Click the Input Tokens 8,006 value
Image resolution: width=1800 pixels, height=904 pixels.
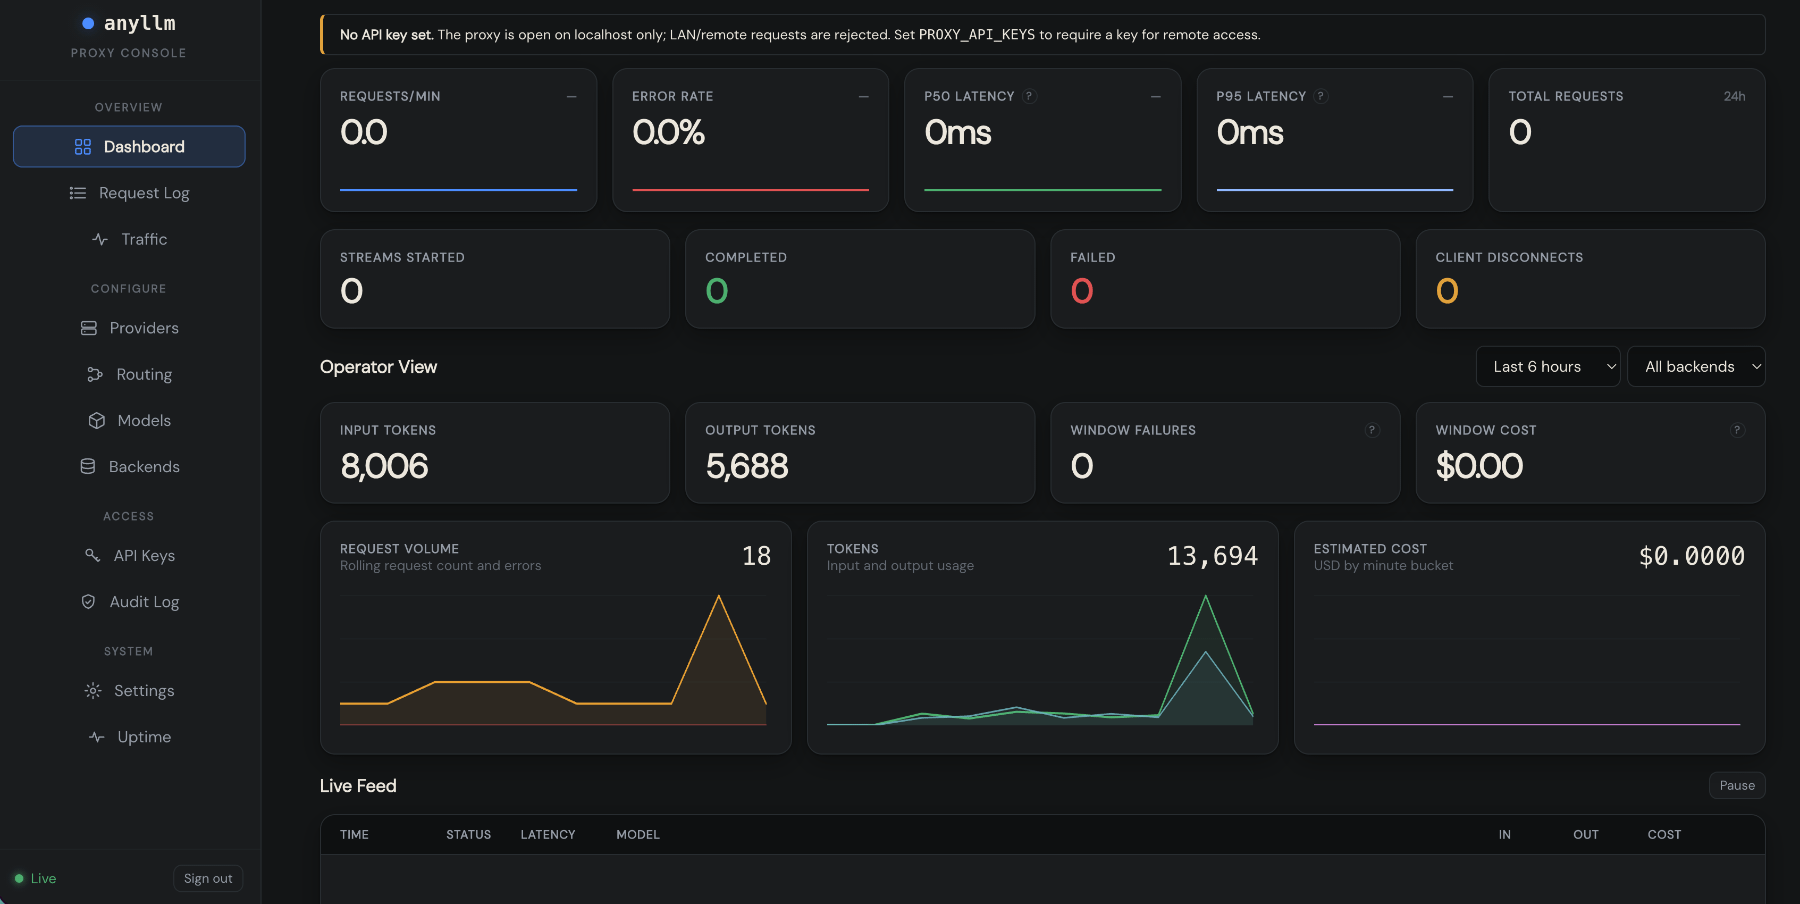tap(384, 466)
